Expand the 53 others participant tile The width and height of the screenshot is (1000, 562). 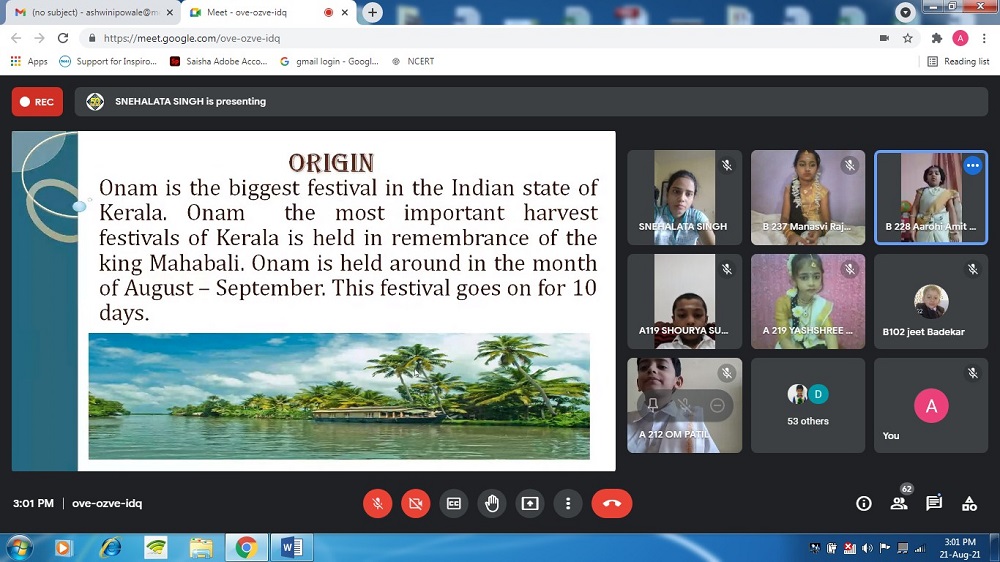click(x=807, y=405)
